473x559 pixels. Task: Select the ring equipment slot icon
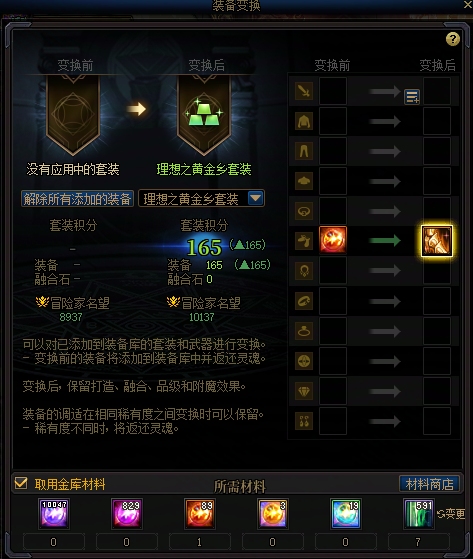[x=304, y=331]
